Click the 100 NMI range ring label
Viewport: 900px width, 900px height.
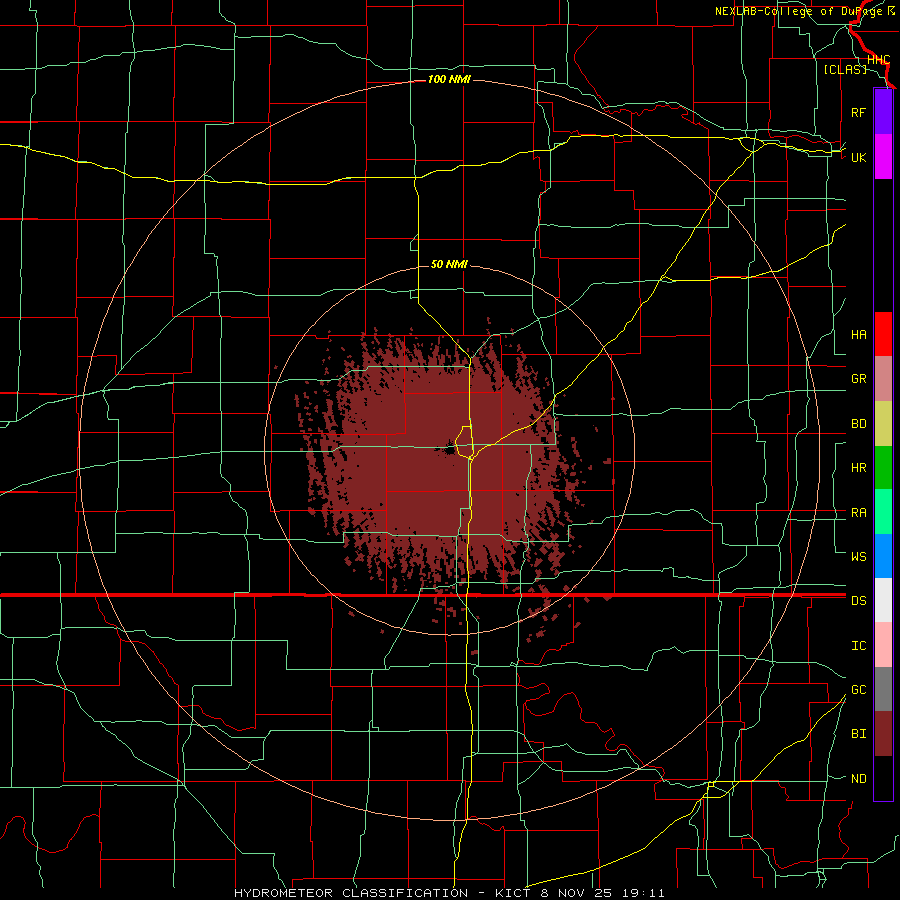tap(449, 79)
